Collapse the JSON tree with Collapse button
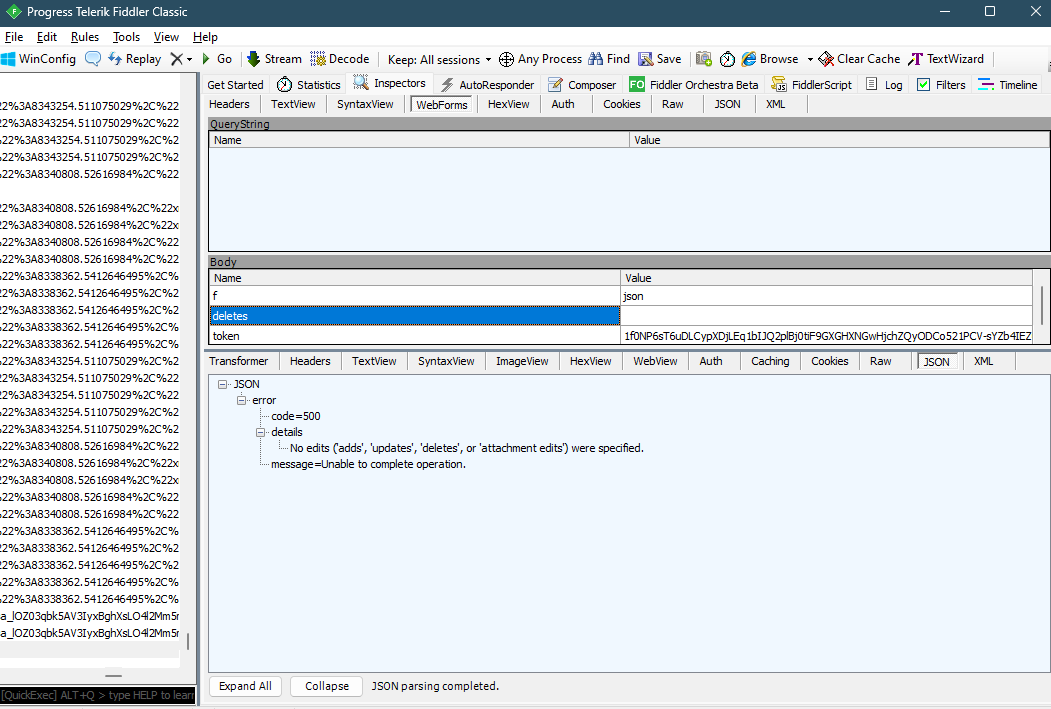Viewport: 1051px width, 709px height. pyautogui.click(x=325, y=686)
